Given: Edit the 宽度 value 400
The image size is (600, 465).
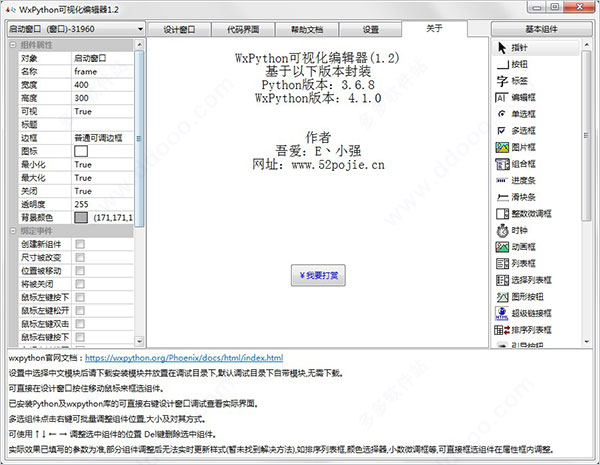Looking at the screenshot, I should coord(103,85).
